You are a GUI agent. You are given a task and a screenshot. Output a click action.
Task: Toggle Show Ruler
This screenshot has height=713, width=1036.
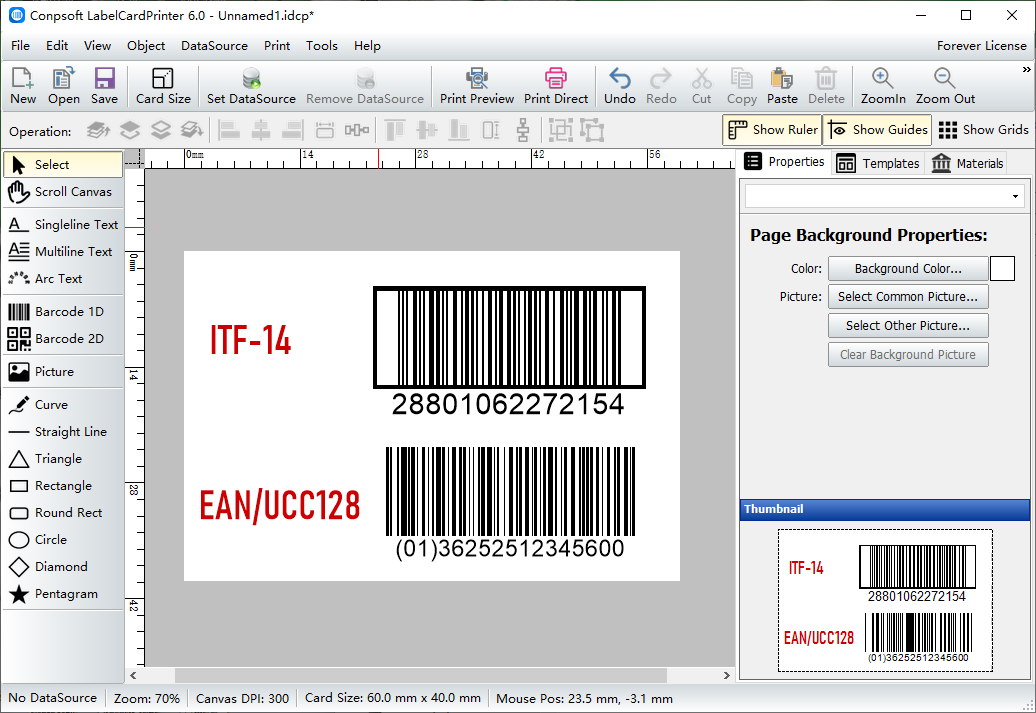(x=772, y=130)
